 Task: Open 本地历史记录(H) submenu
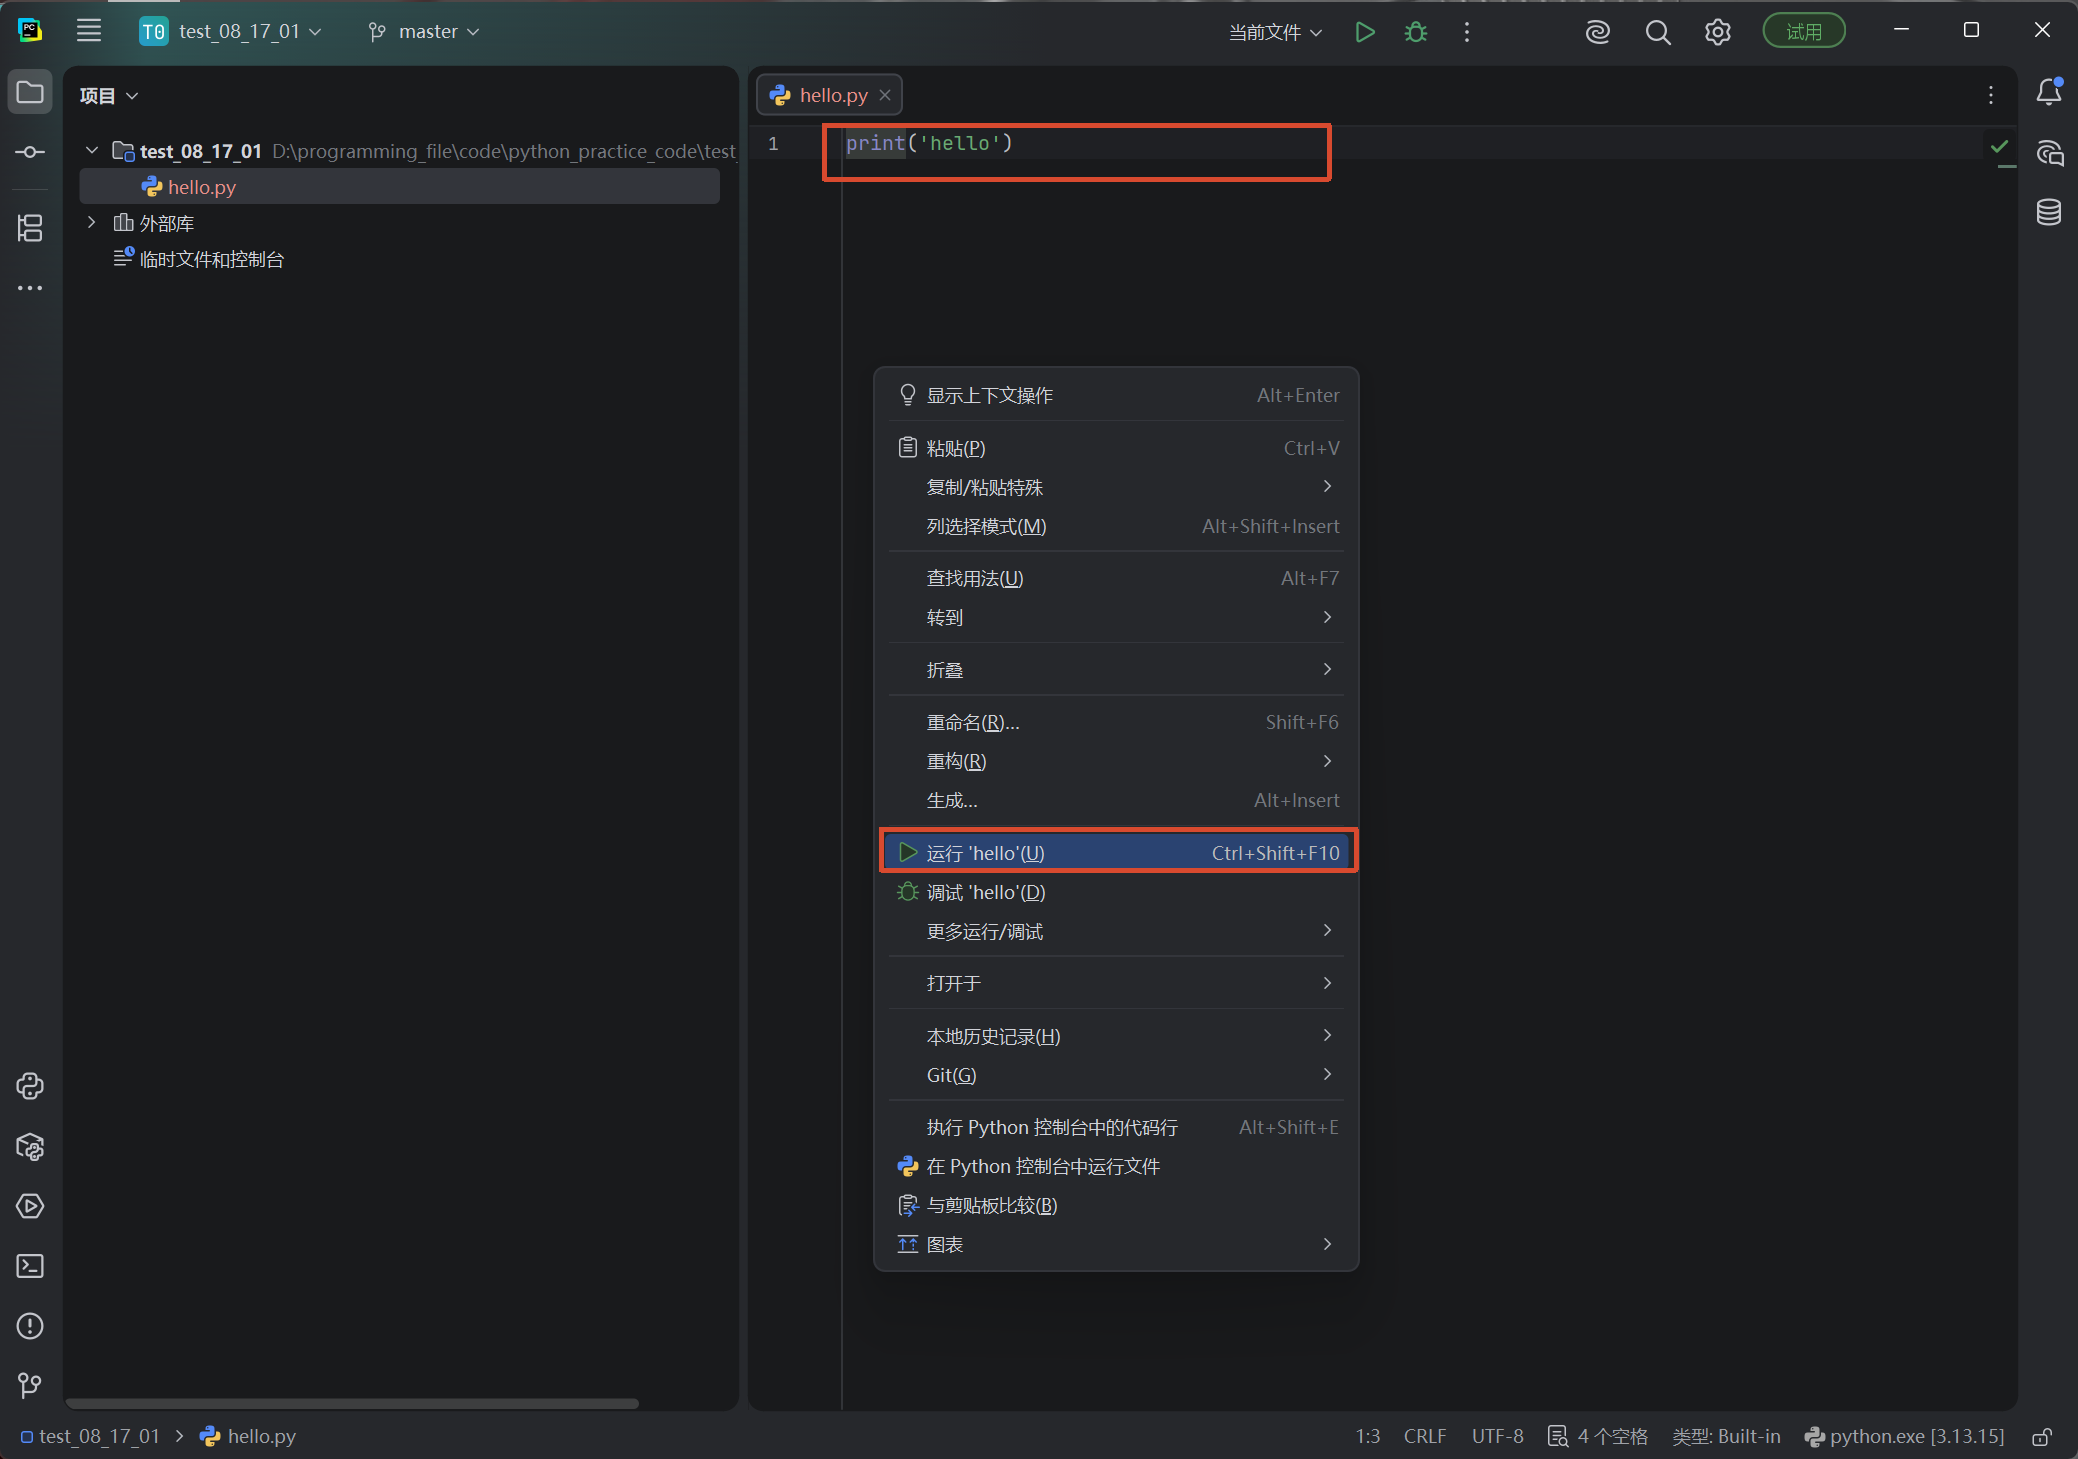coord(1116,1036)
